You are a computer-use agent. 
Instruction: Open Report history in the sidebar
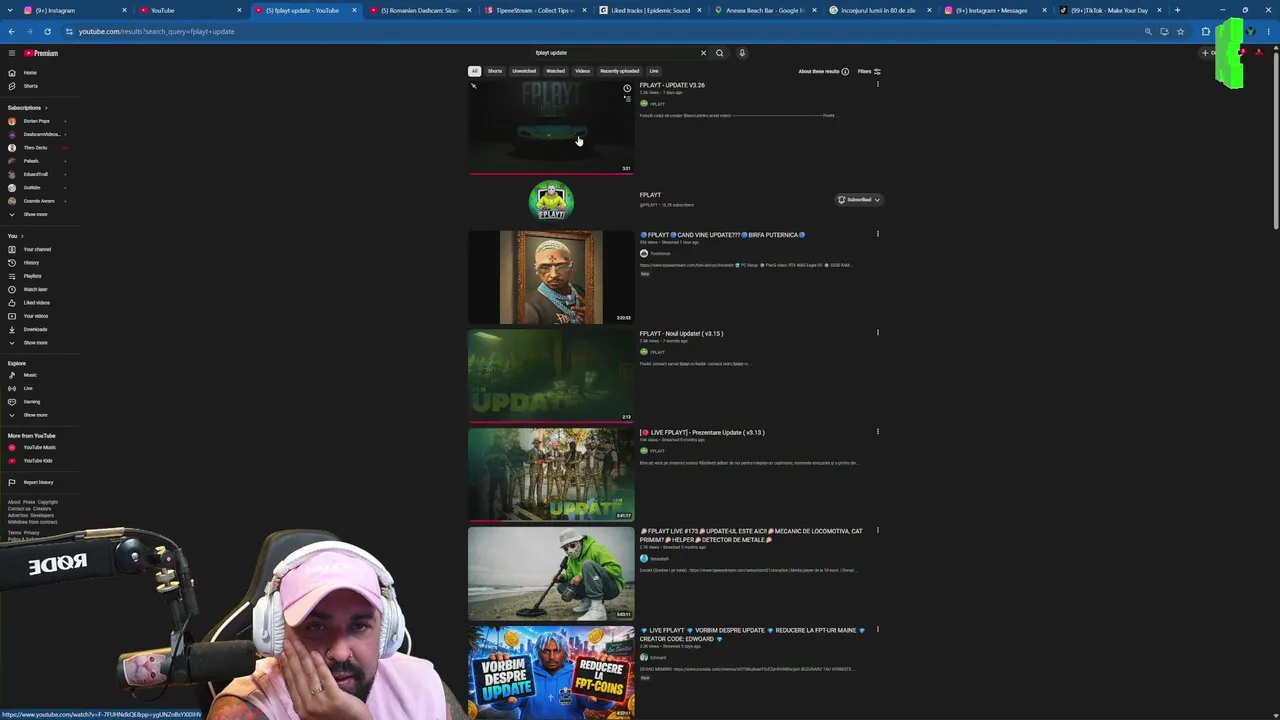[x=38, y=482]
